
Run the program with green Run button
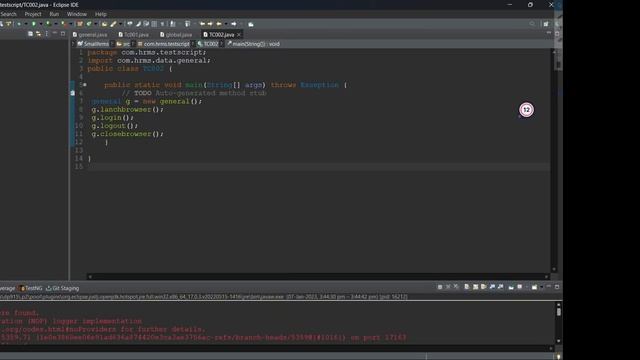pos(33,24)
